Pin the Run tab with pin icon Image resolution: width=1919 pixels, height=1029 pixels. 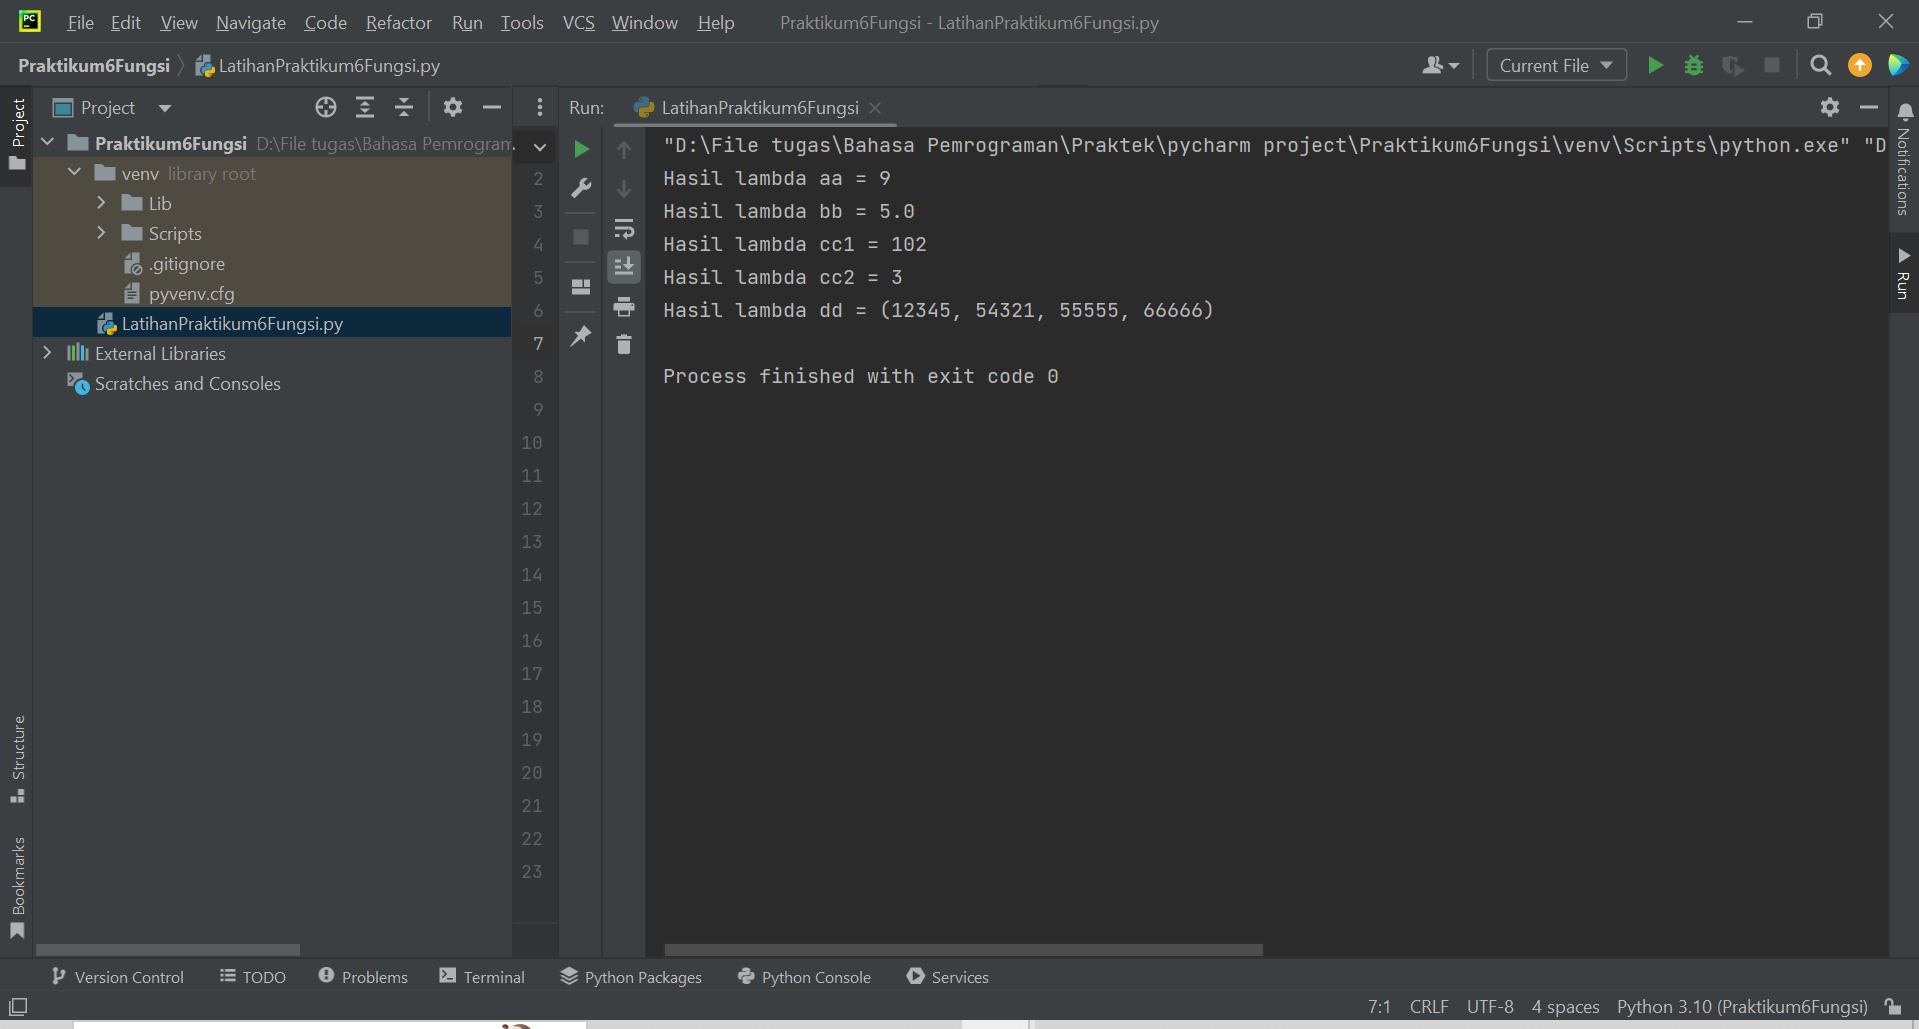coord(582,338)
